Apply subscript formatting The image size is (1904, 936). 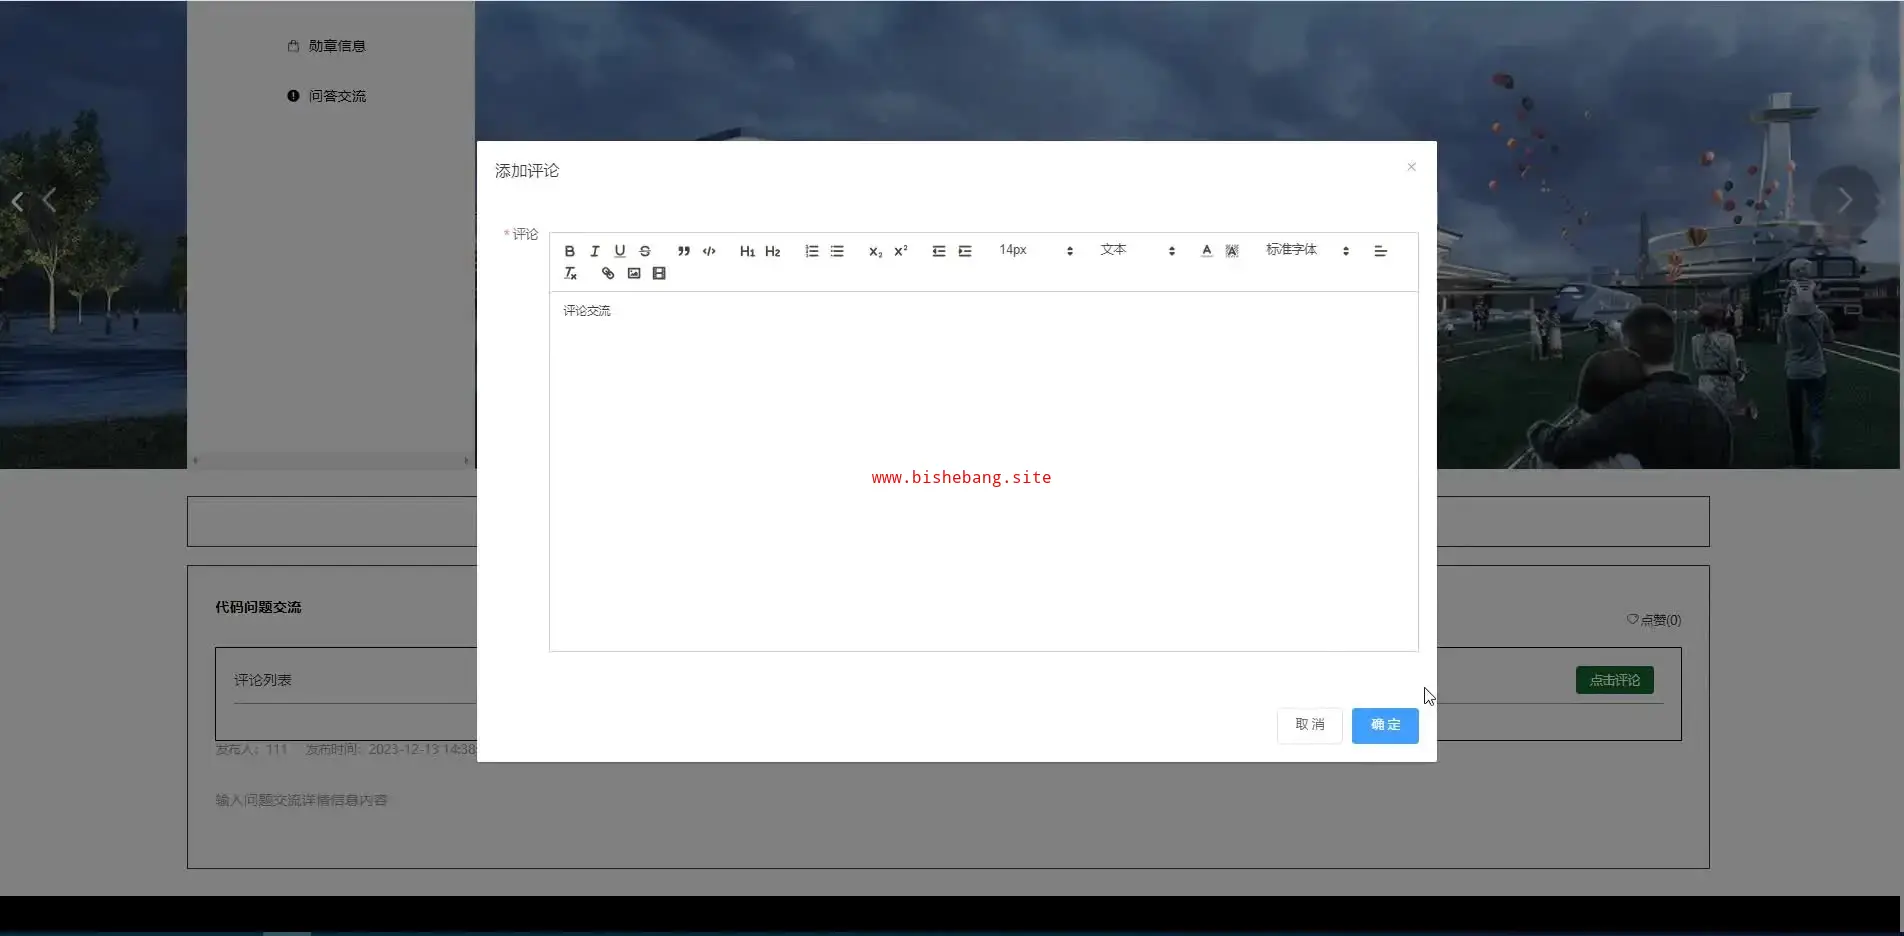tap(875, 251)
